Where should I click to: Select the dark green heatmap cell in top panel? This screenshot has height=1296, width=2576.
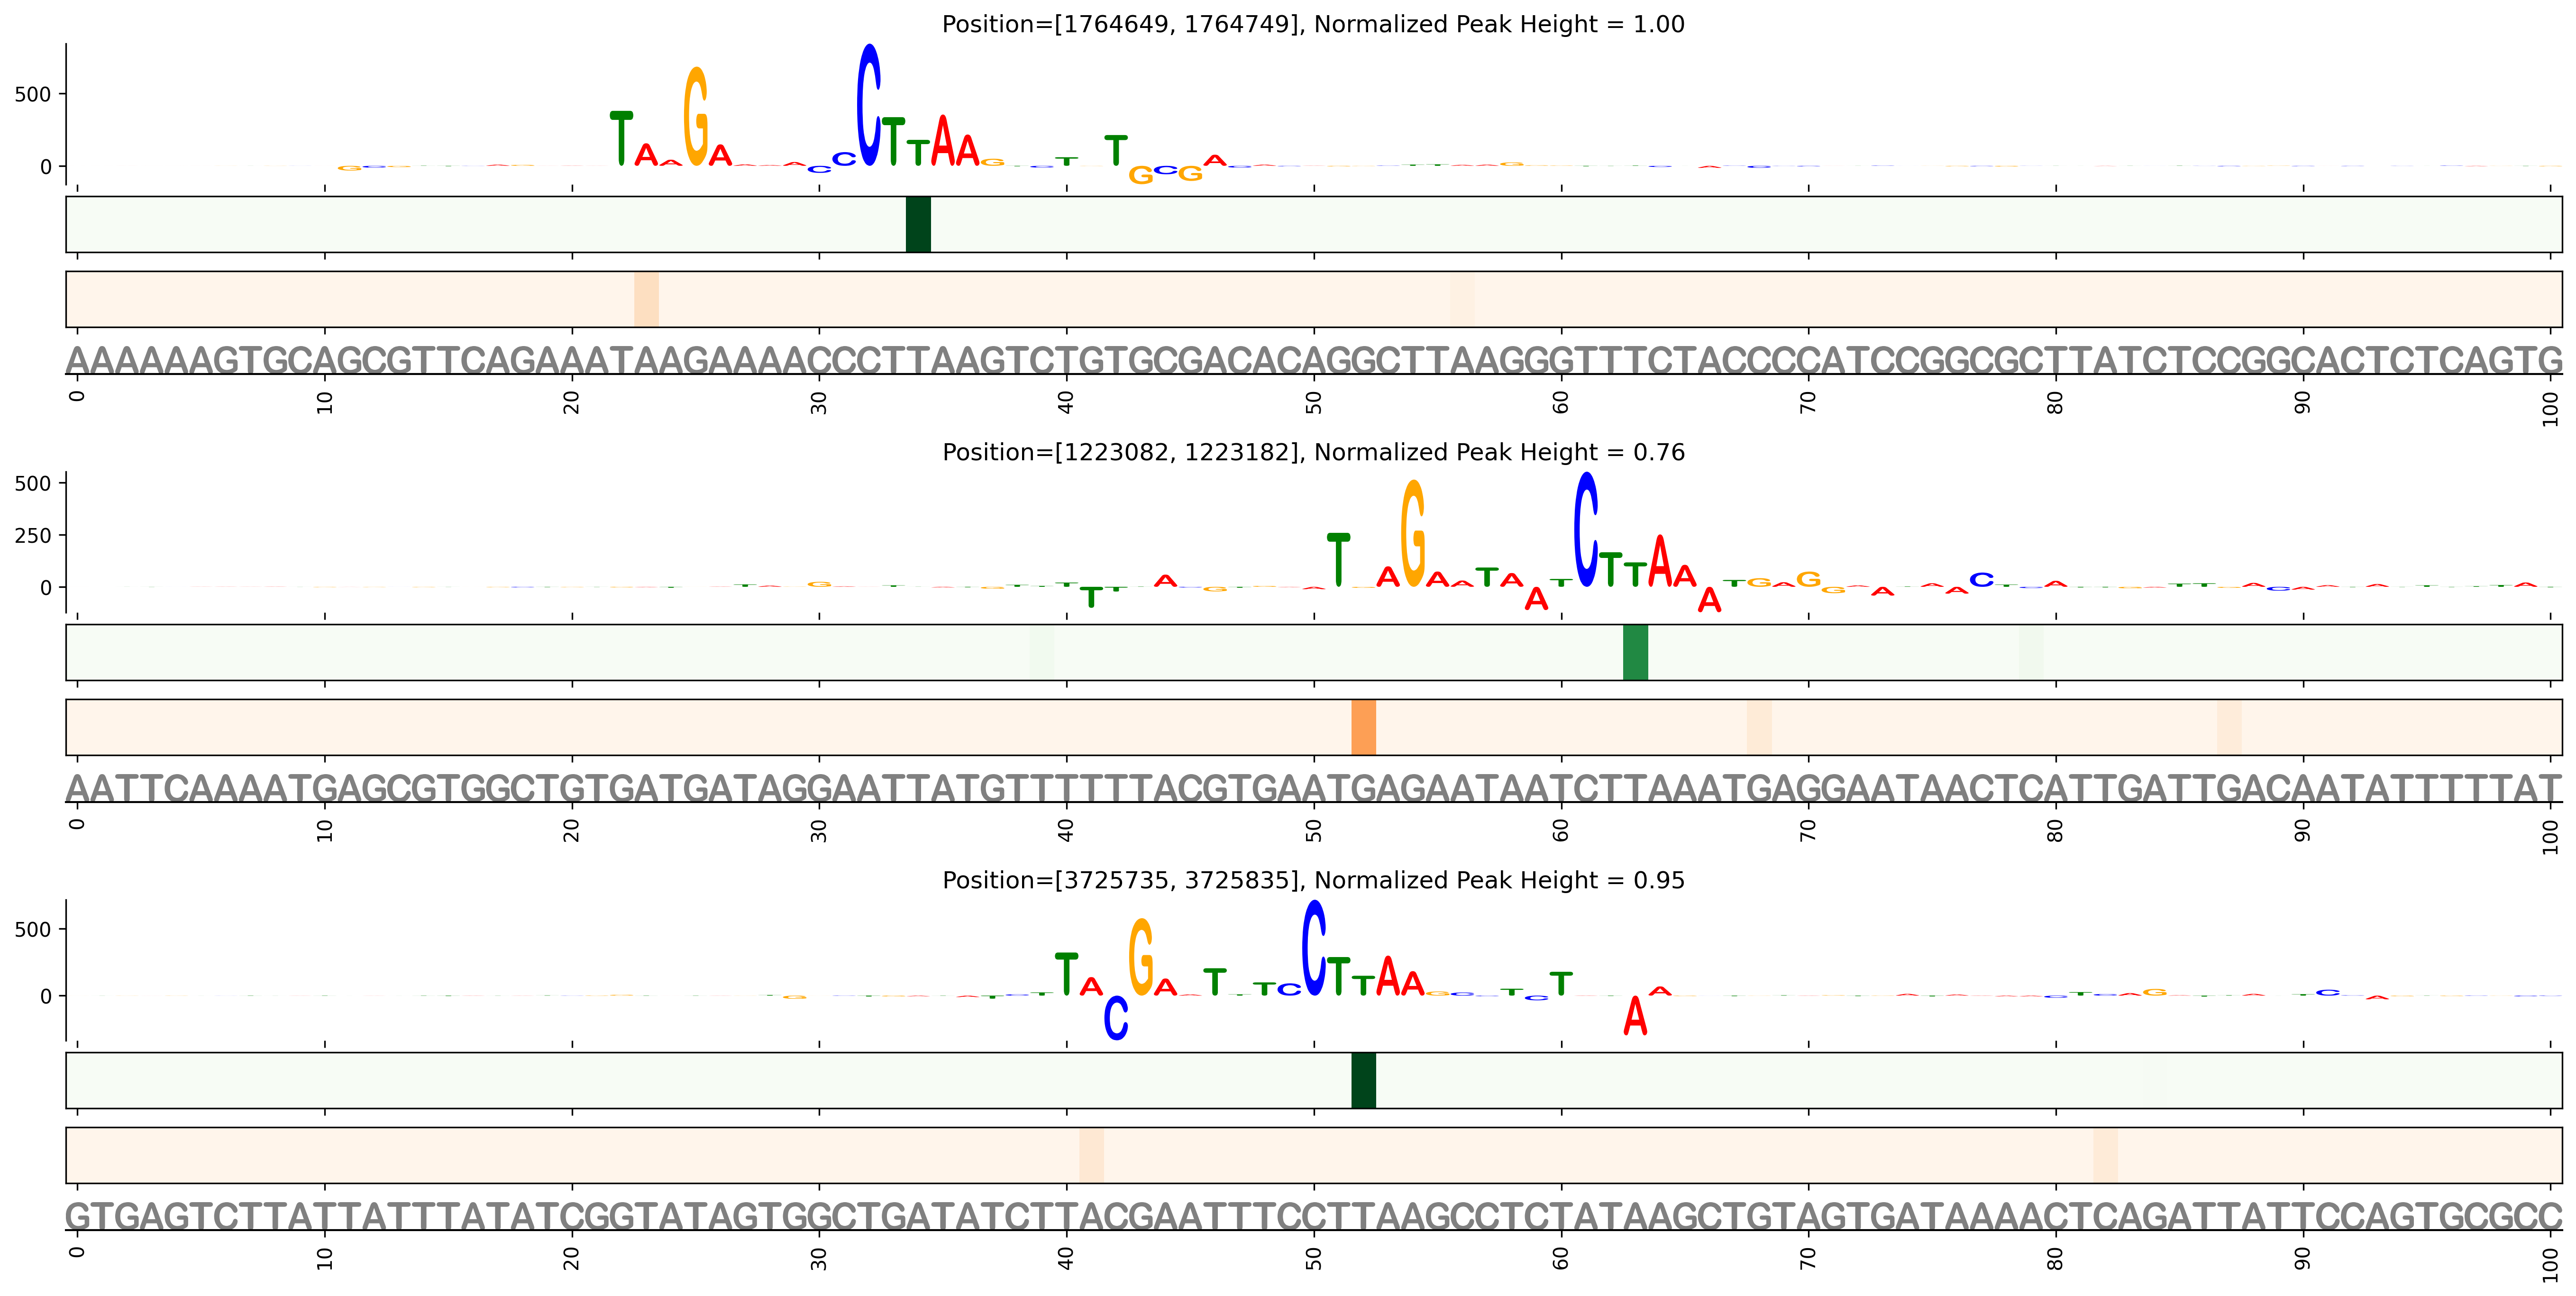click(918, 224)
